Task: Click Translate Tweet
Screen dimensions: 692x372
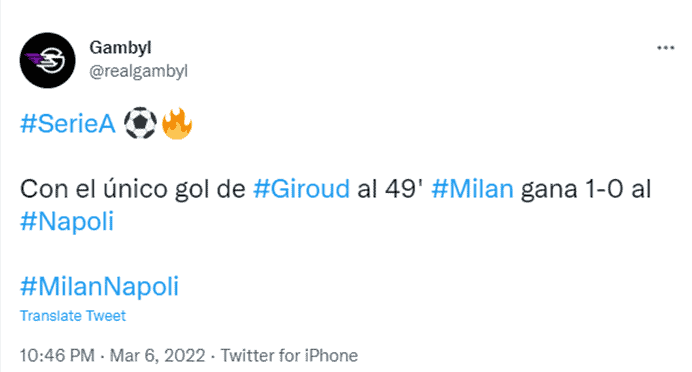Action: (x=73, y=316)
